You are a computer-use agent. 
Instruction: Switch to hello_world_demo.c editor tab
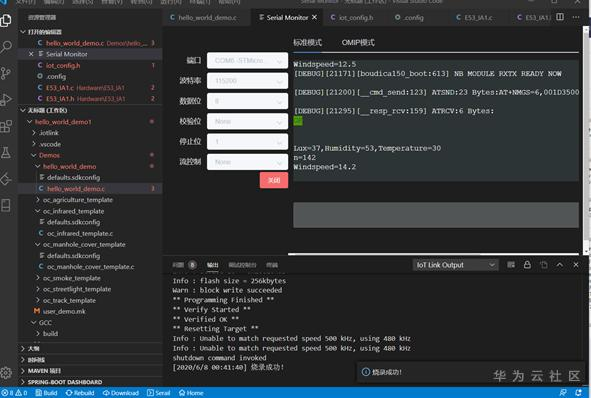point(207,17)
